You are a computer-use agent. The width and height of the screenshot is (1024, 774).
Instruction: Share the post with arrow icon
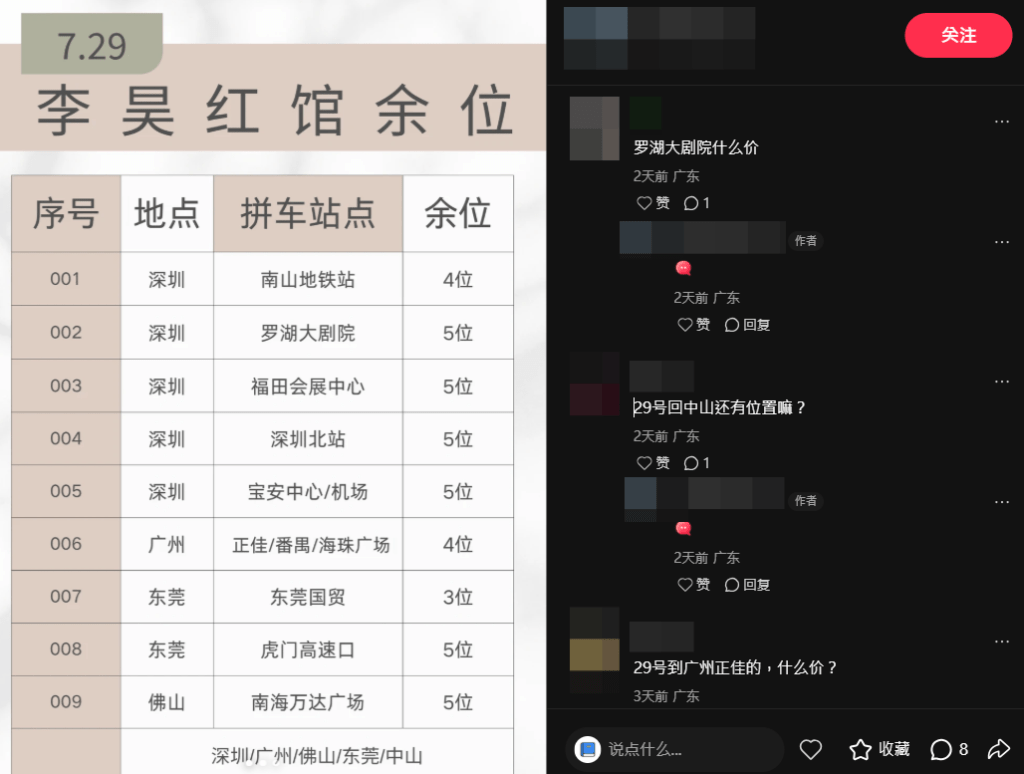point(999,749)
